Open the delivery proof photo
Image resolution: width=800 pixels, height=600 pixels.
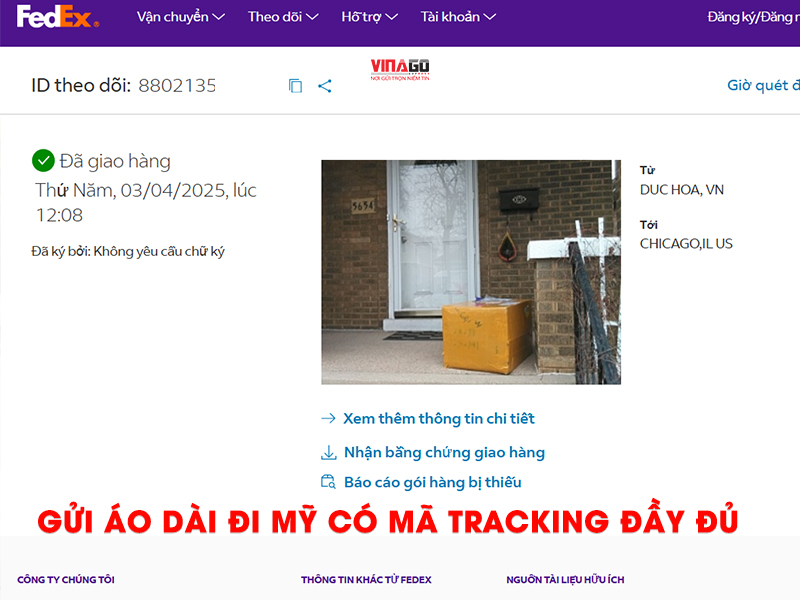pos(471,272)
